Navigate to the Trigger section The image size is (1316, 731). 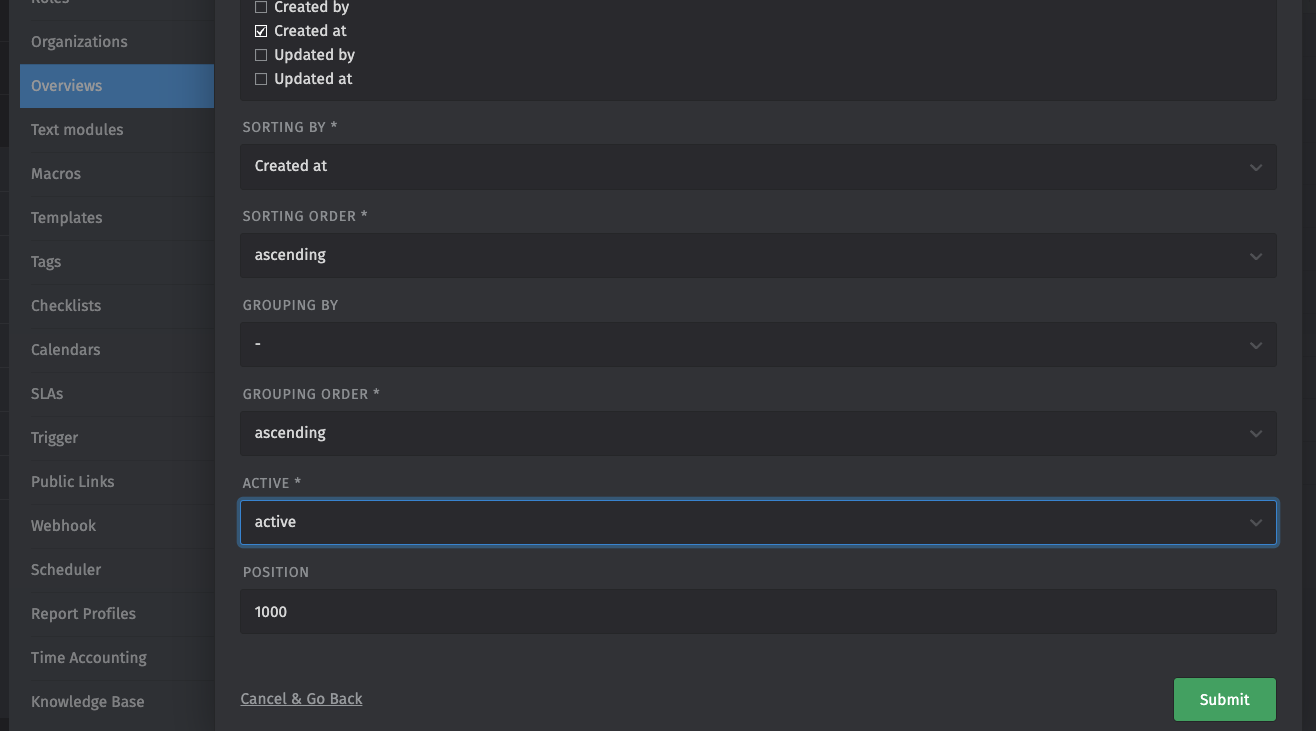[54, 438]
